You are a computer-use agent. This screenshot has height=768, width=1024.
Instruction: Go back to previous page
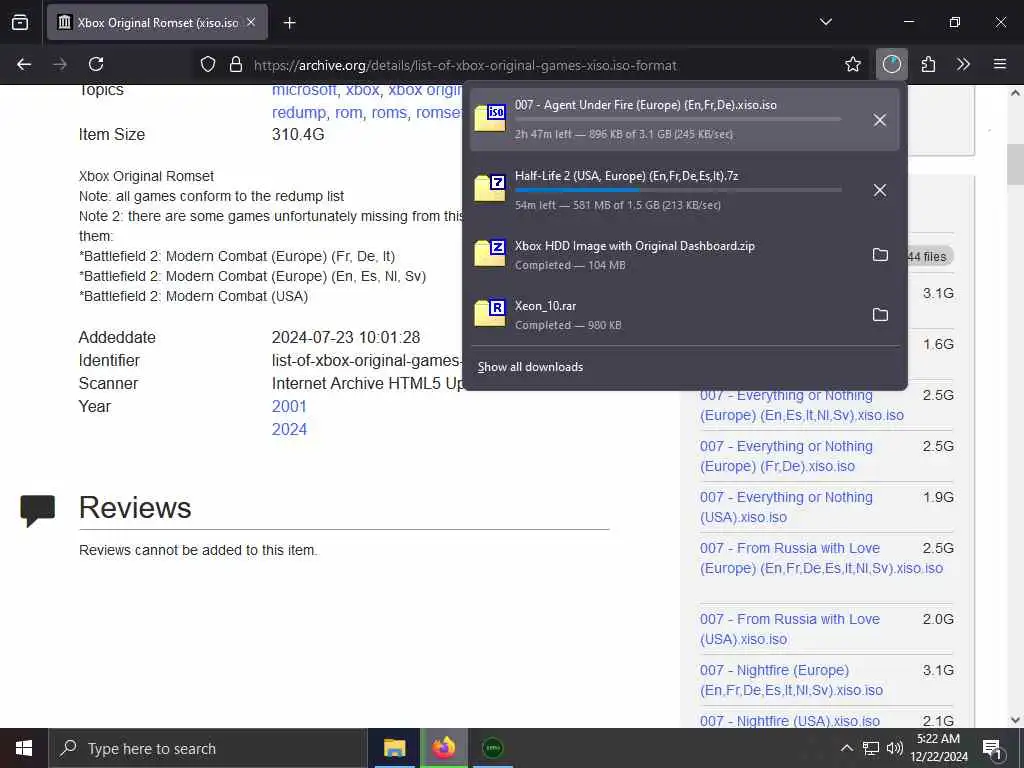[24, 64]
